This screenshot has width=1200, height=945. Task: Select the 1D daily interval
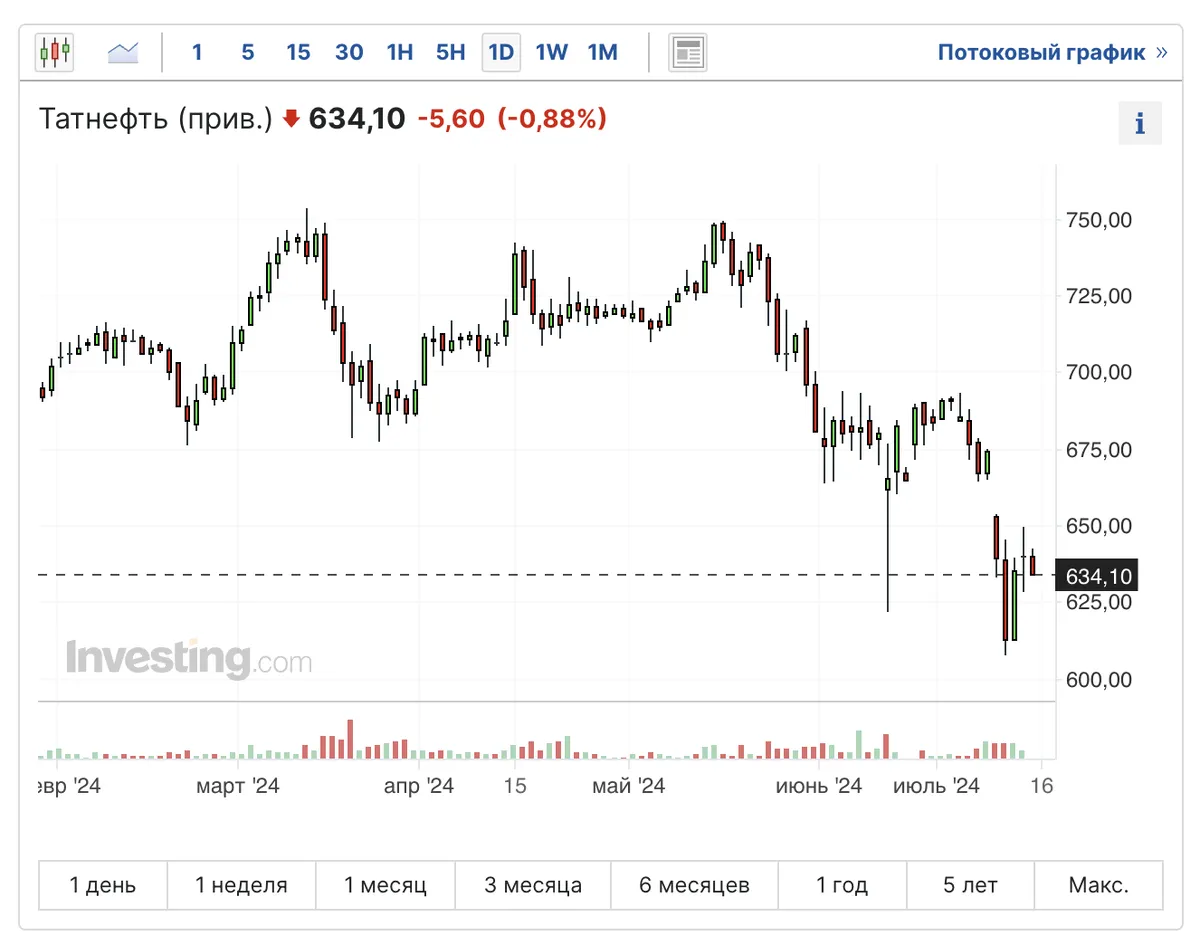pyautogui.click(x=501, y=52)
